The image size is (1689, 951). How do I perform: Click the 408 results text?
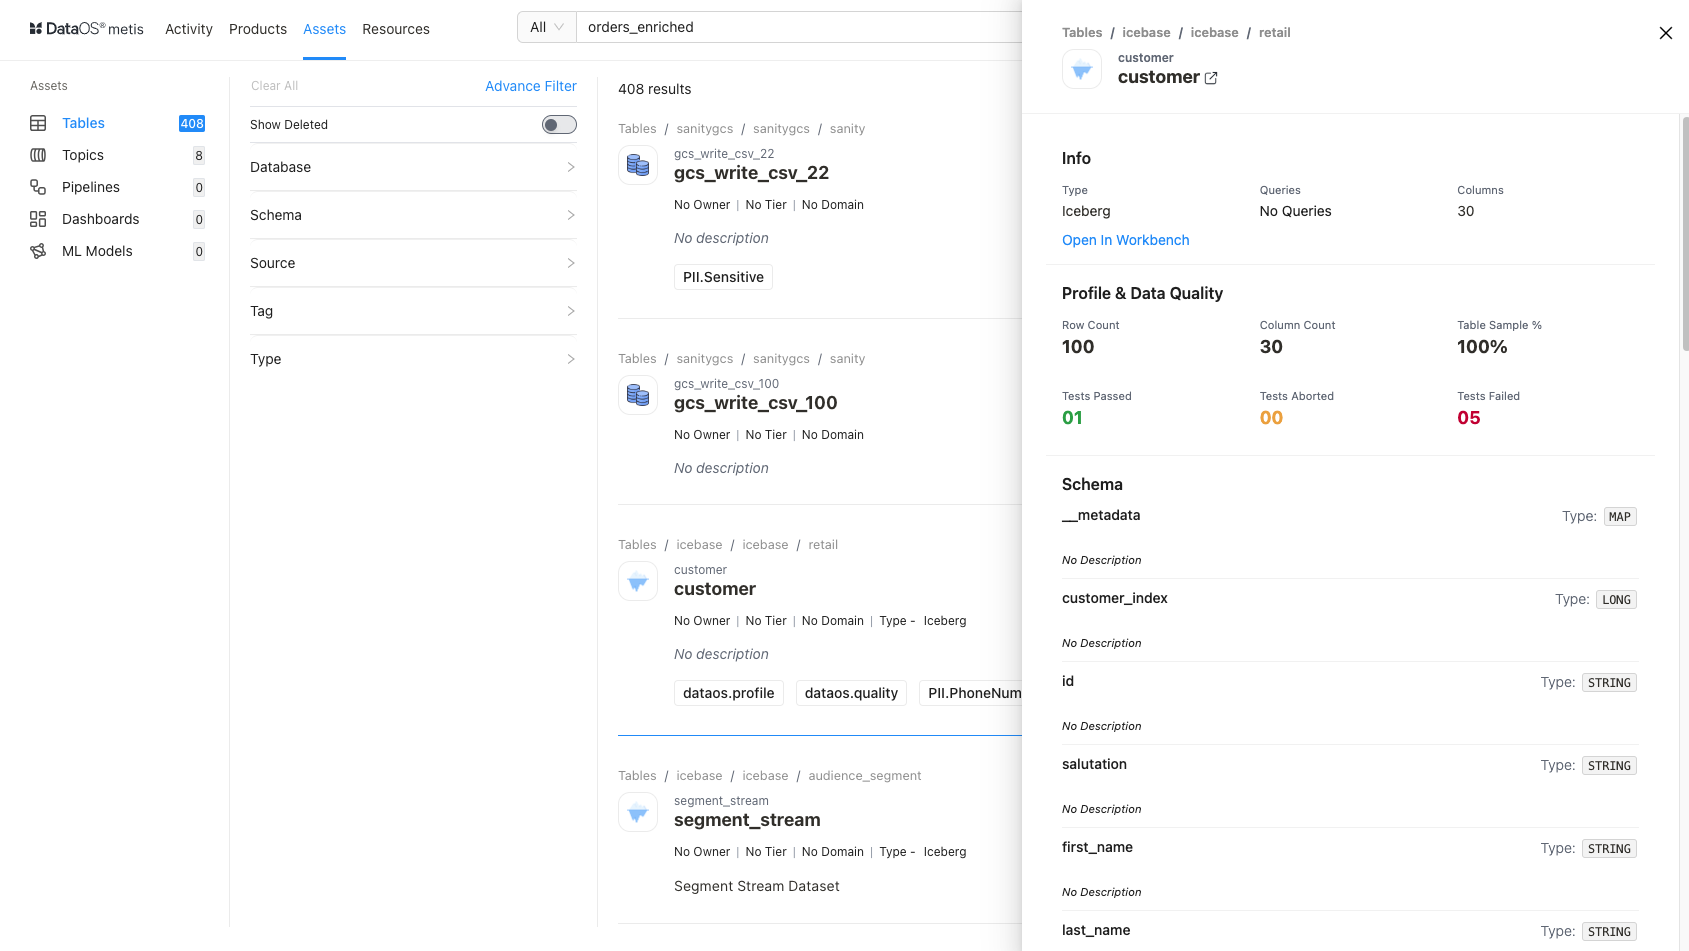[x=655, y=89]
